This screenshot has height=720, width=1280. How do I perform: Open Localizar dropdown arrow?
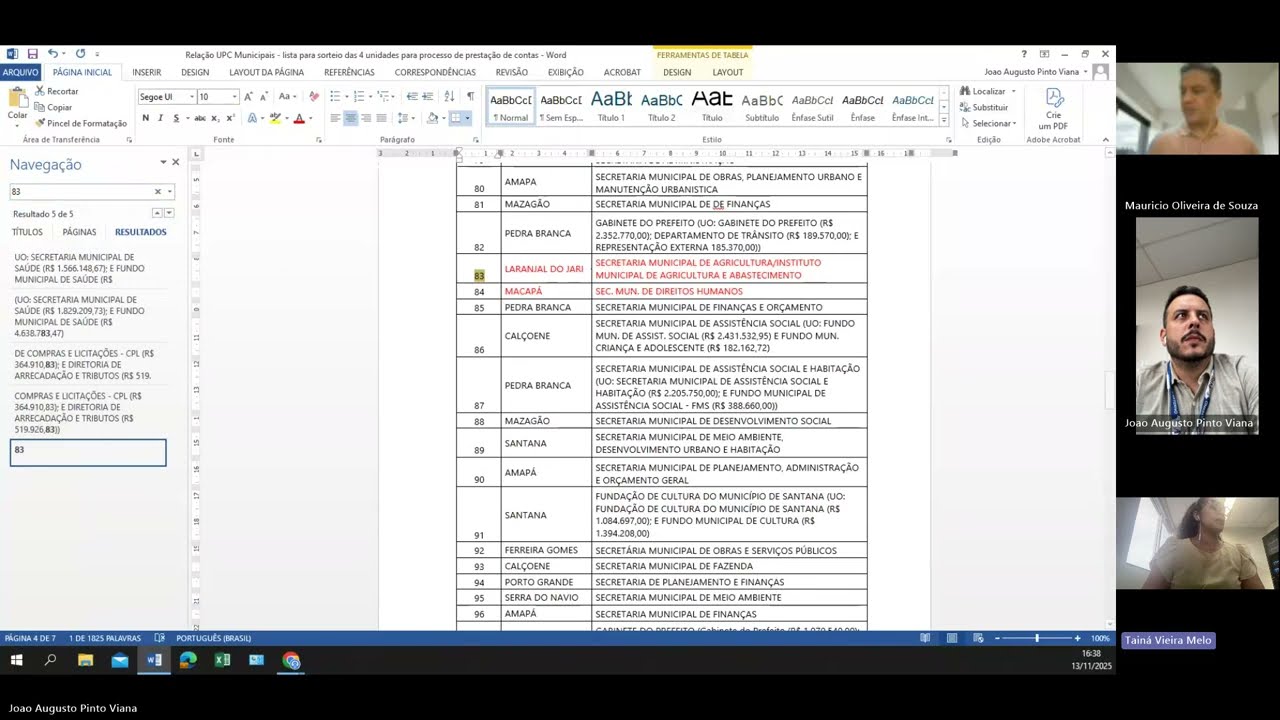[1013, 91]
